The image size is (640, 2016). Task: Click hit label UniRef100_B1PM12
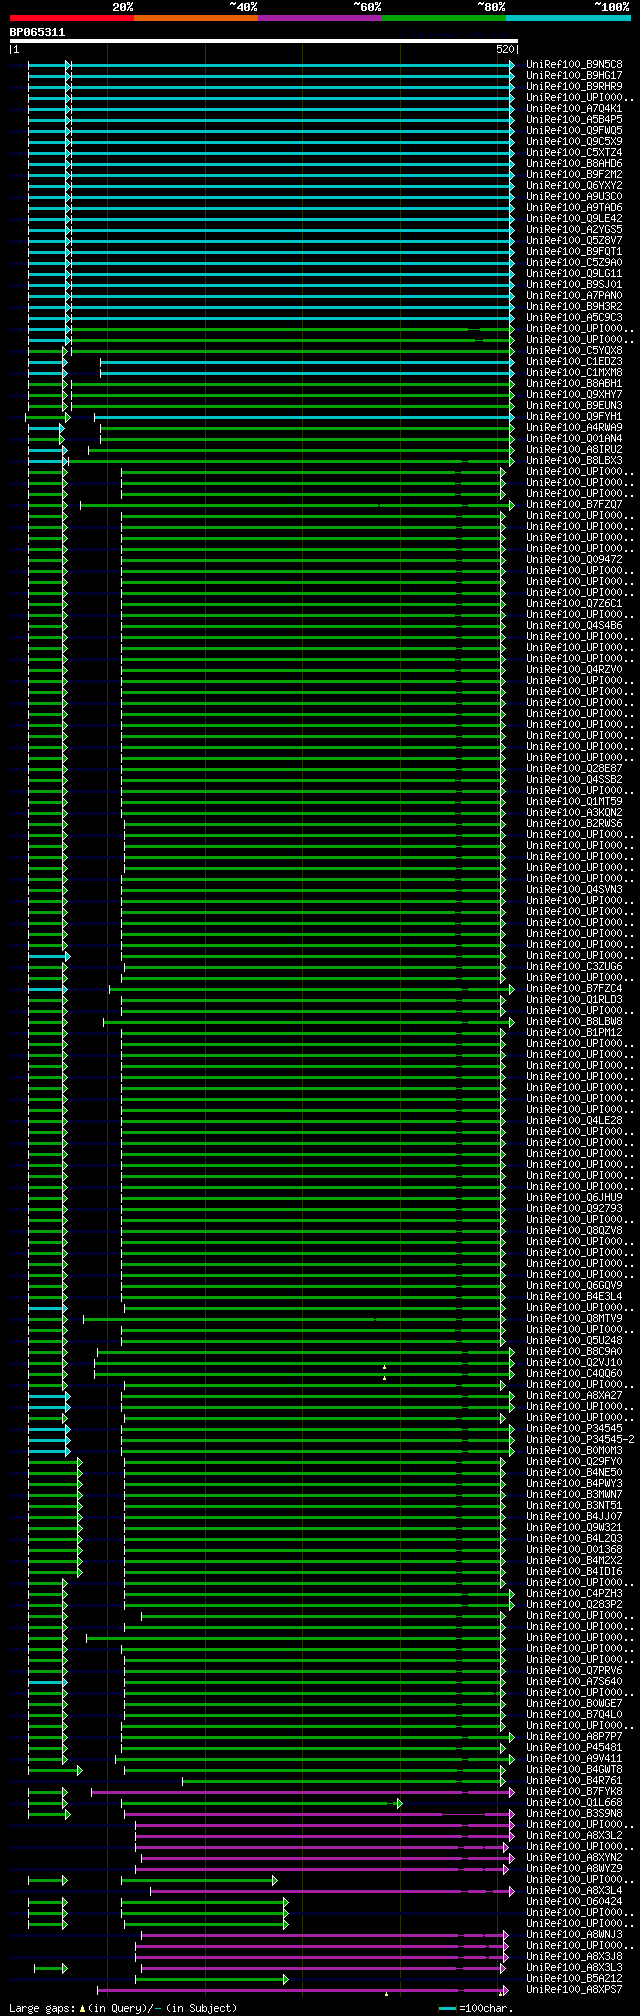click(574, 1033)
